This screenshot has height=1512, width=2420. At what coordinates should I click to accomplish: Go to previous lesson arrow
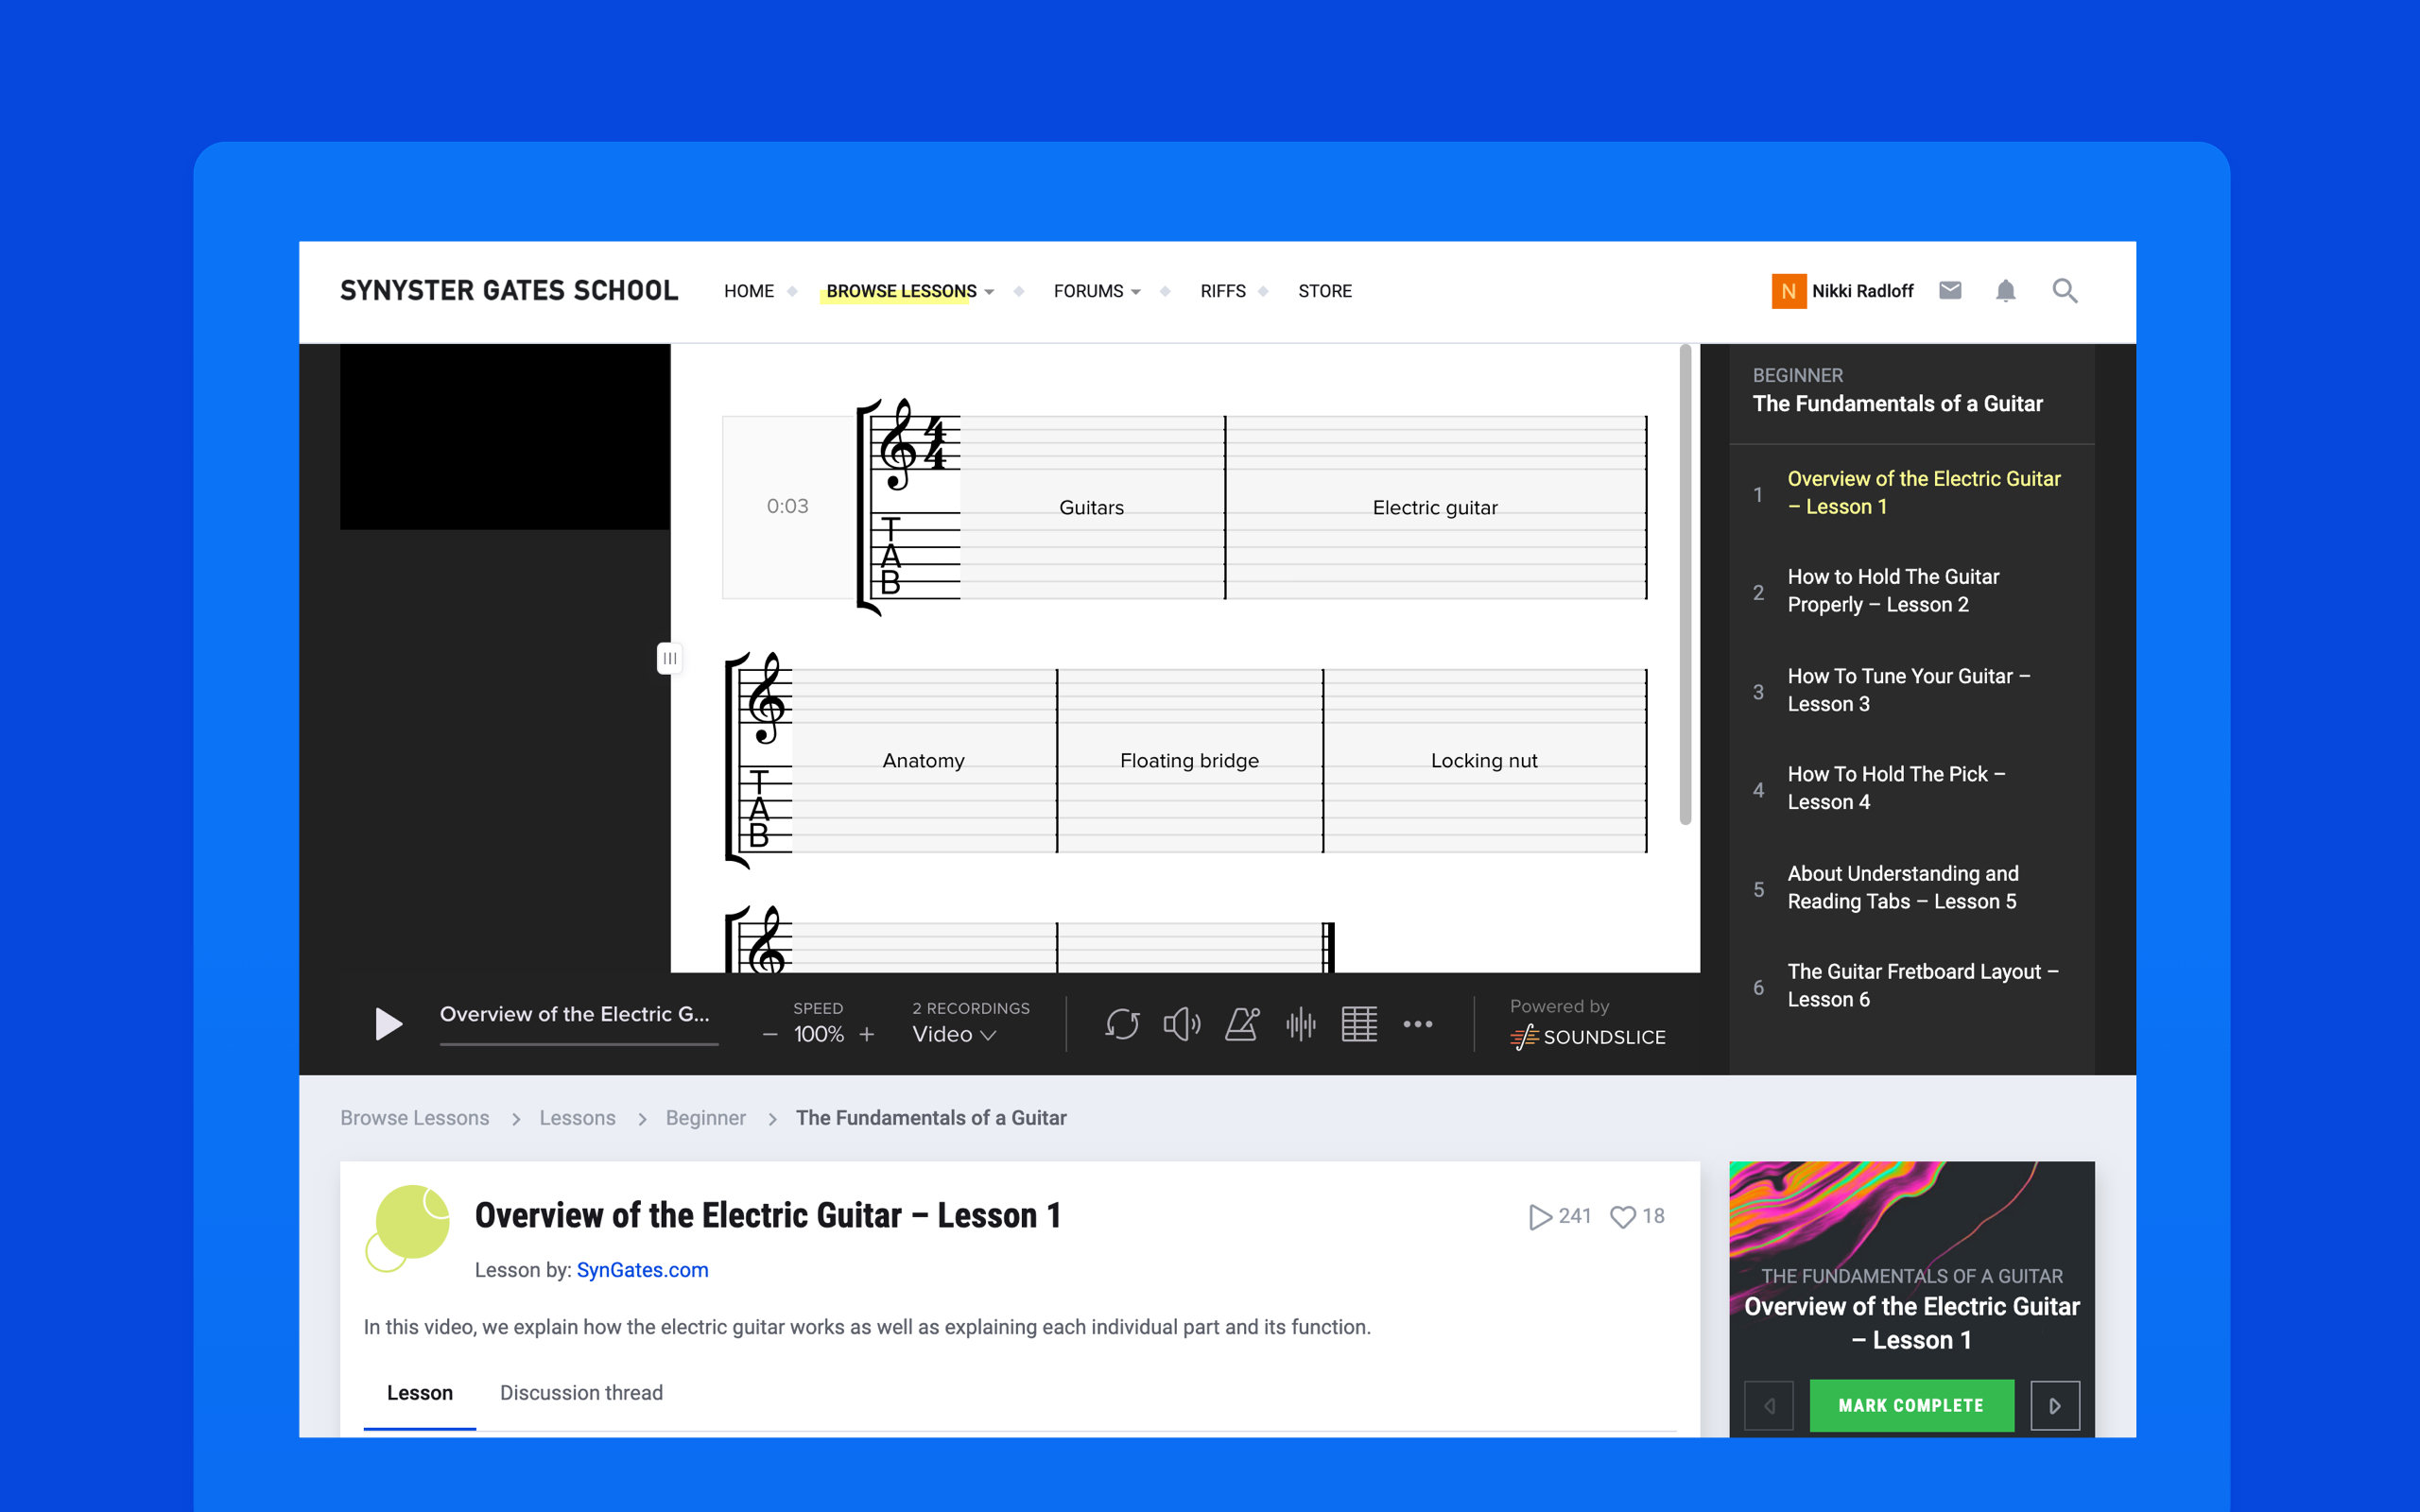pyautogui.click(x=1769, y=1406)
